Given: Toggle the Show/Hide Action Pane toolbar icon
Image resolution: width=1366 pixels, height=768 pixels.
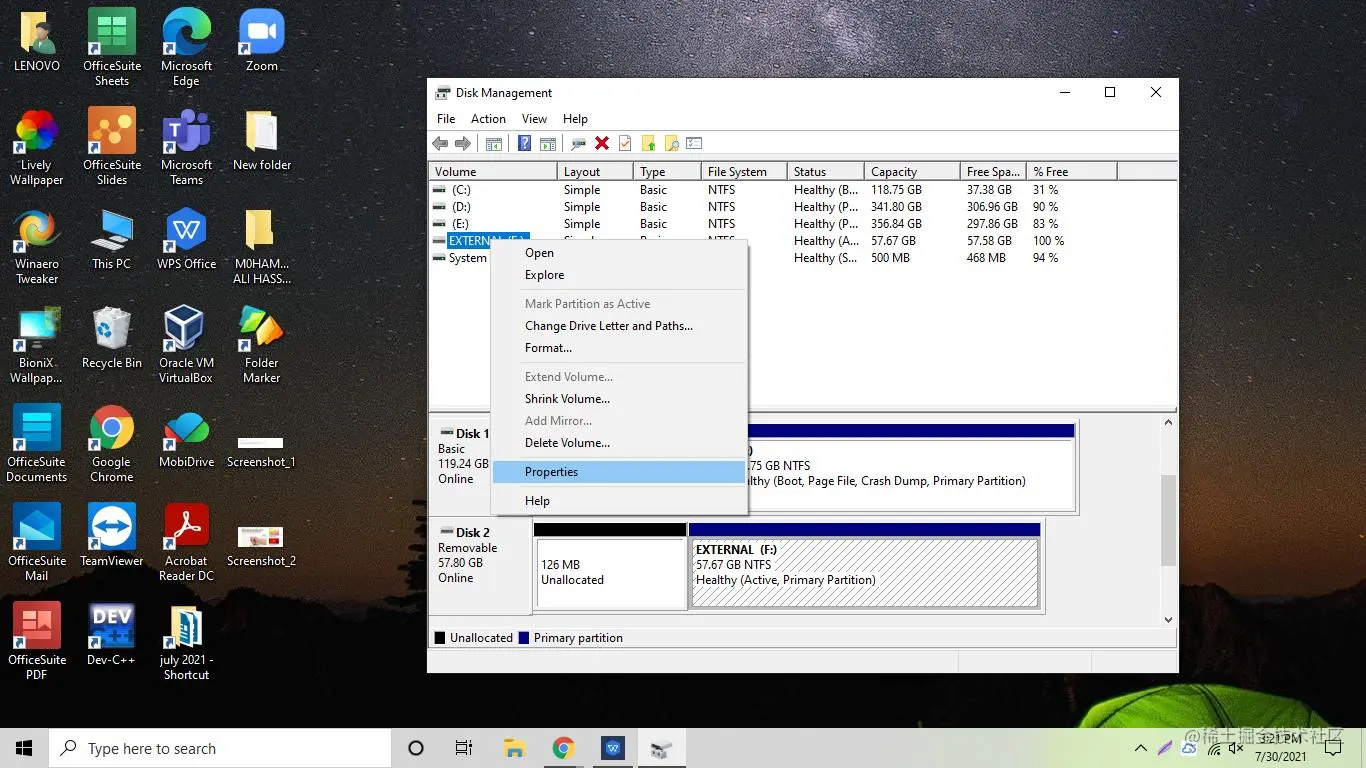Looking at the screenshot, I should pos(548,143).
